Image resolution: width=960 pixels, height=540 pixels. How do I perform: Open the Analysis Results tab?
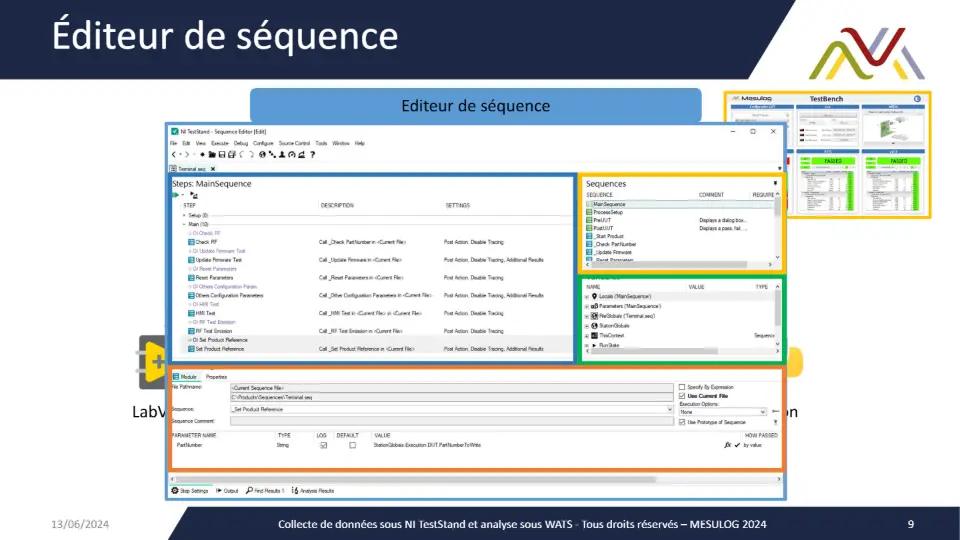[x=313, y=491]
